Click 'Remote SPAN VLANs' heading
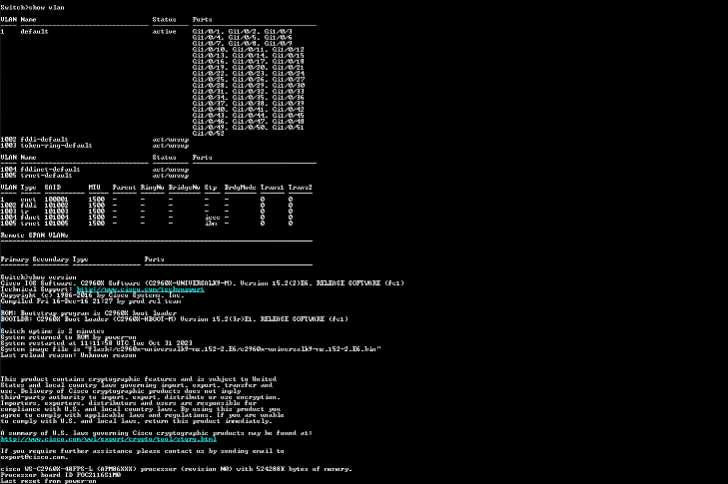 pos(34,235)
